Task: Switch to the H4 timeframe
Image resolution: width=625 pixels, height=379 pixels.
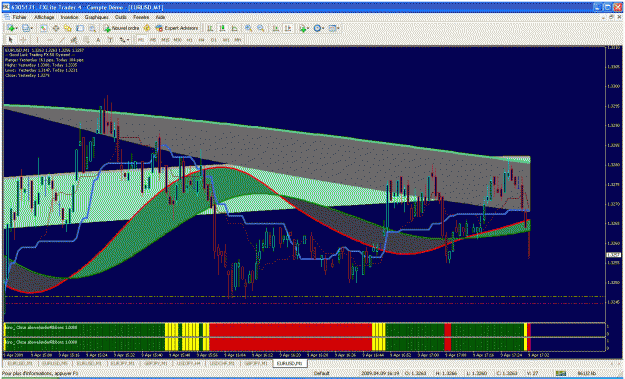Action: point(202,39)
